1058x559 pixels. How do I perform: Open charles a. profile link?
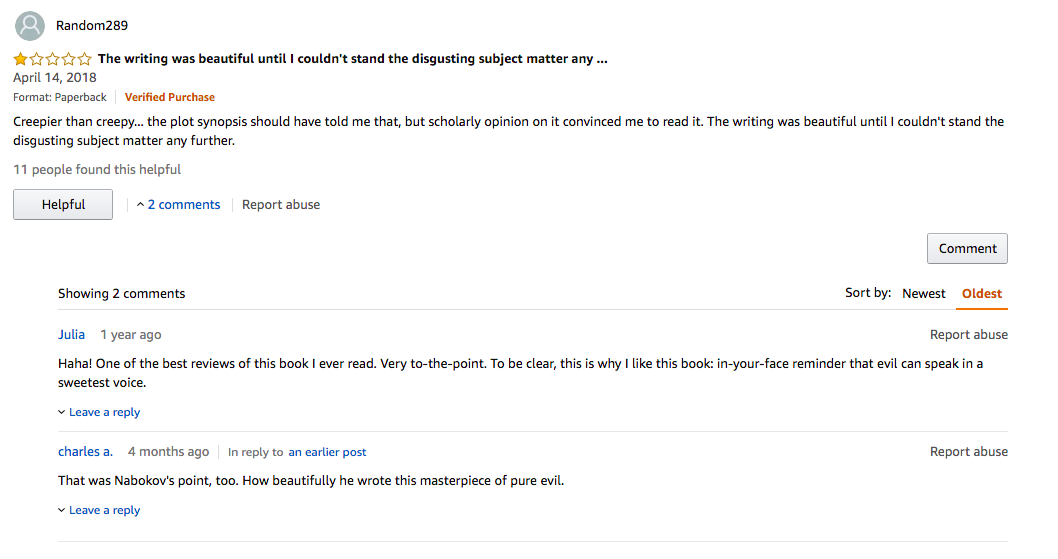pos(85,452)
